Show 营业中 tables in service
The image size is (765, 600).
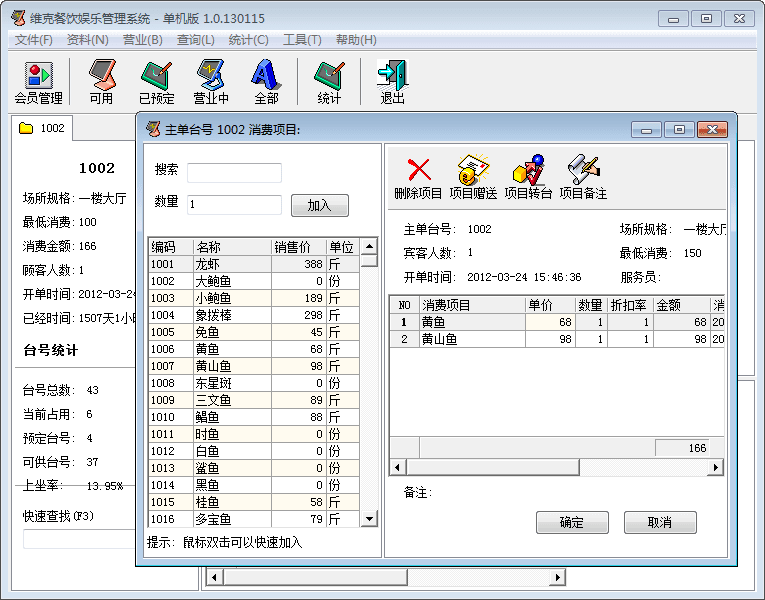(211, 82)
